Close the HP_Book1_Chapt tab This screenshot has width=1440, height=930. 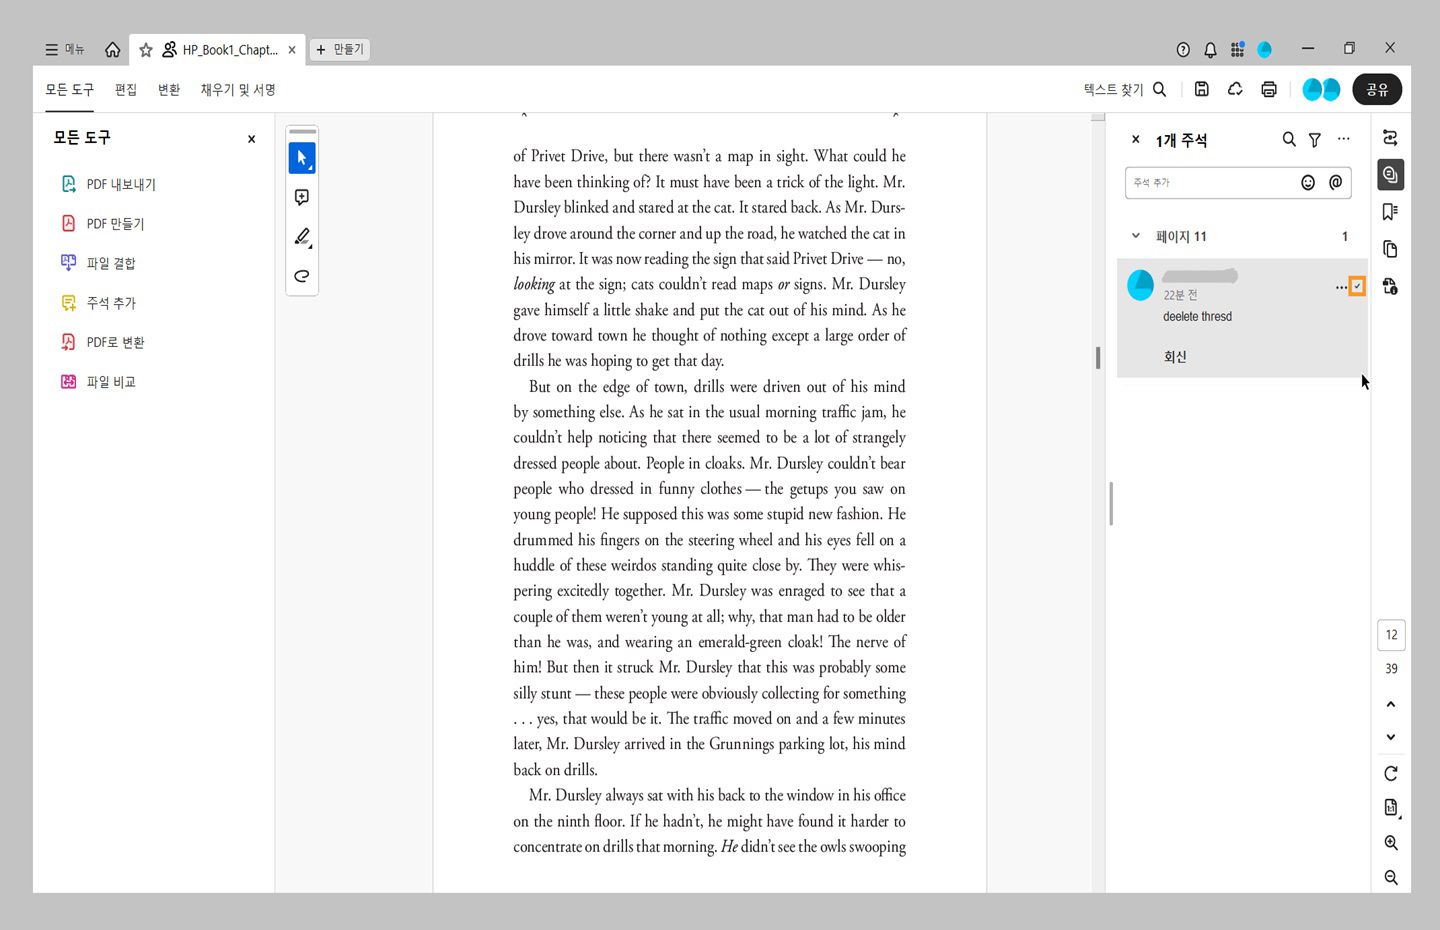click(x=292, y=49)
